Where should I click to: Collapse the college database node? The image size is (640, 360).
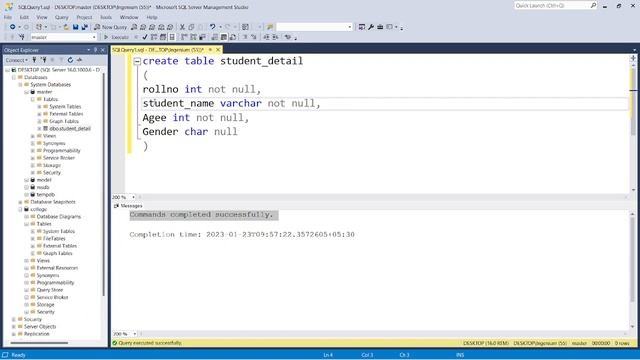tap(20, 209)
